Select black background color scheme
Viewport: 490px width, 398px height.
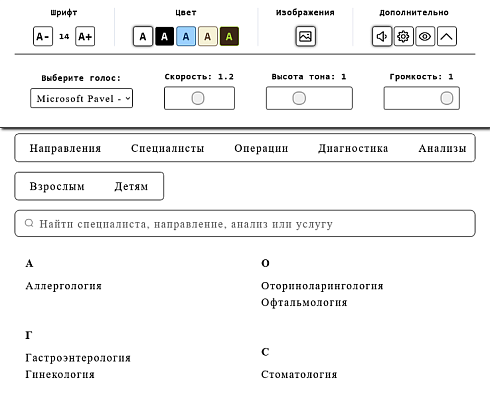pos(164,36)
